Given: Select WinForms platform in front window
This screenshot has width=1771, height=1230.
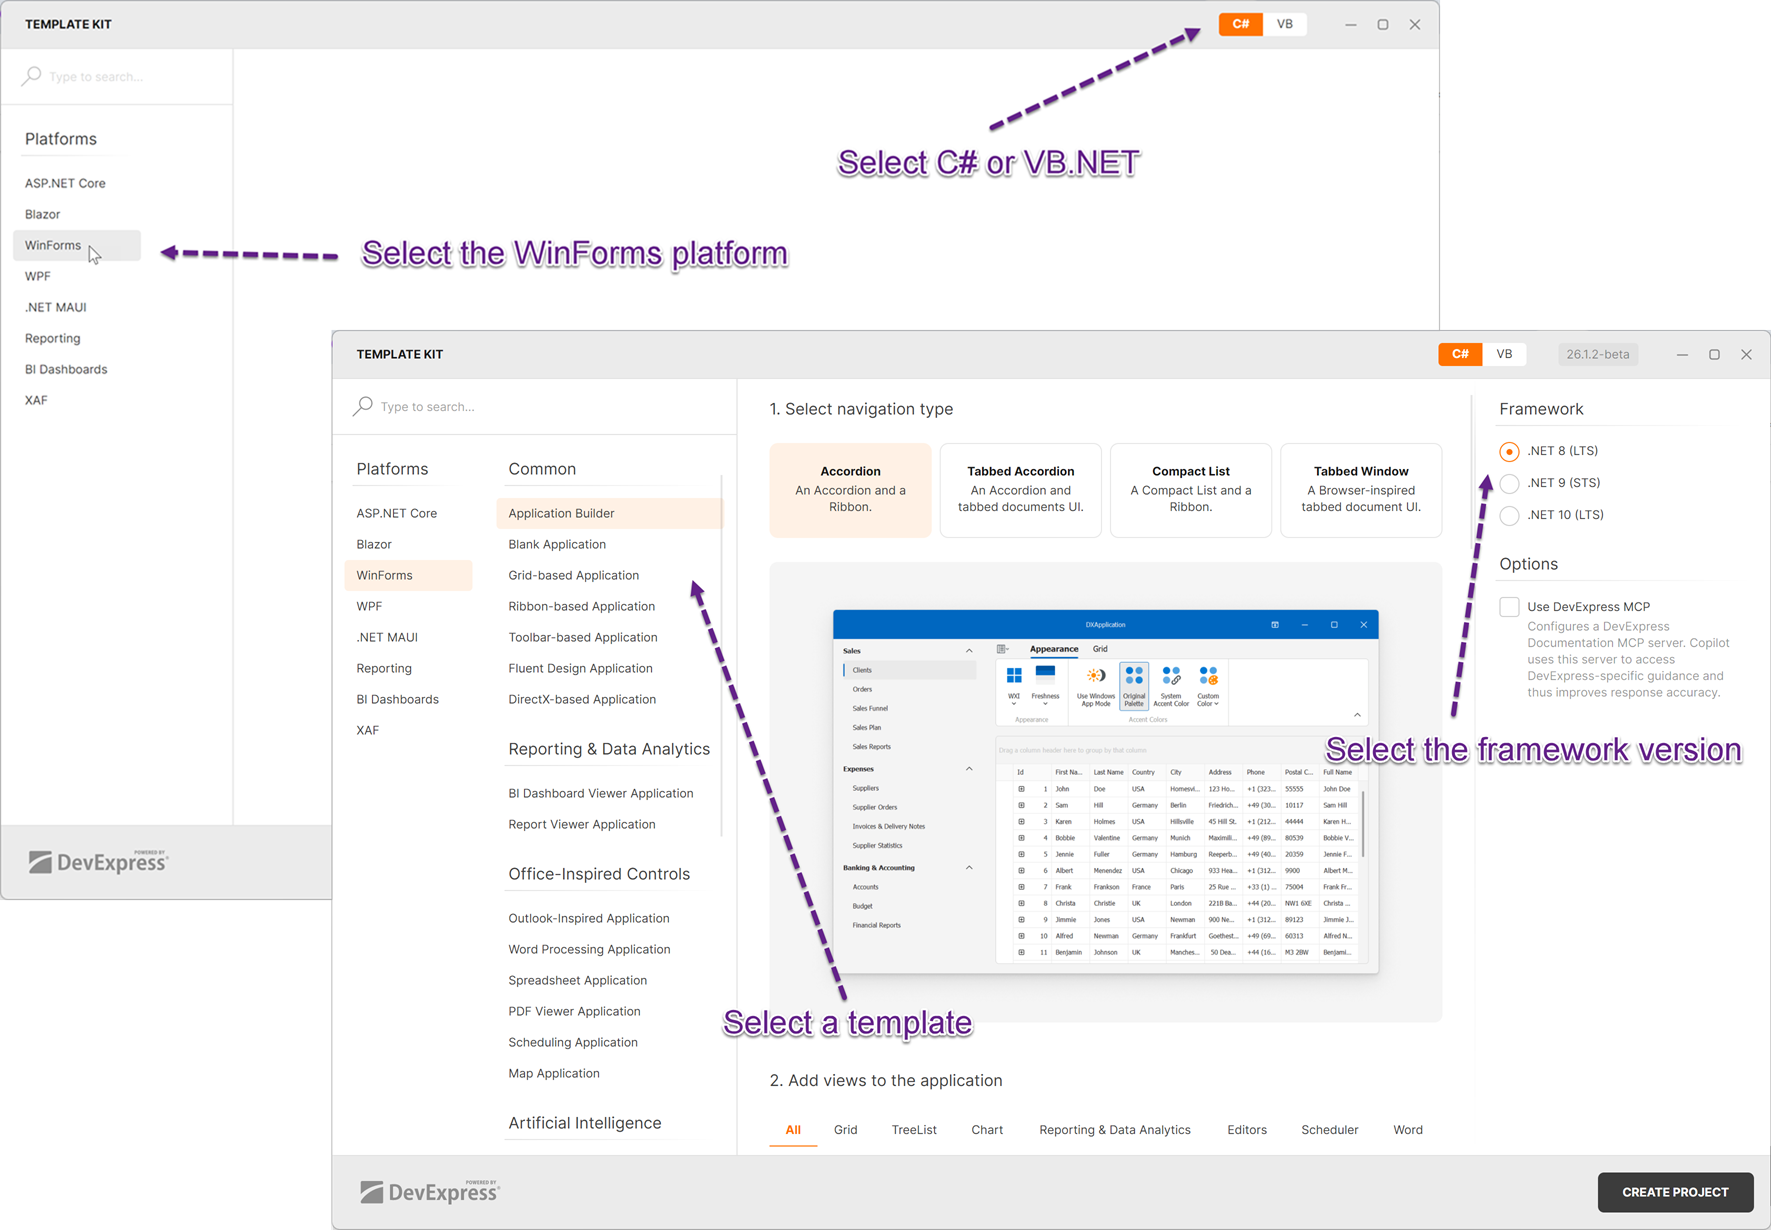Looking at the screenshot, I should 408,575.
